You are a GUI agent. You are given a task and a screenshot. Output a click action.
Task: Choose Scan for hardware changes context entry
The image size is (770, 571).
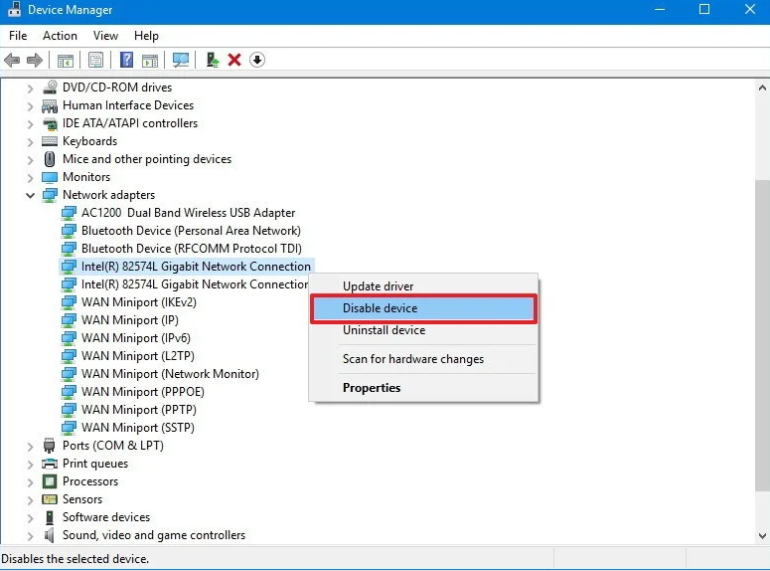click(x=424, y=359)
